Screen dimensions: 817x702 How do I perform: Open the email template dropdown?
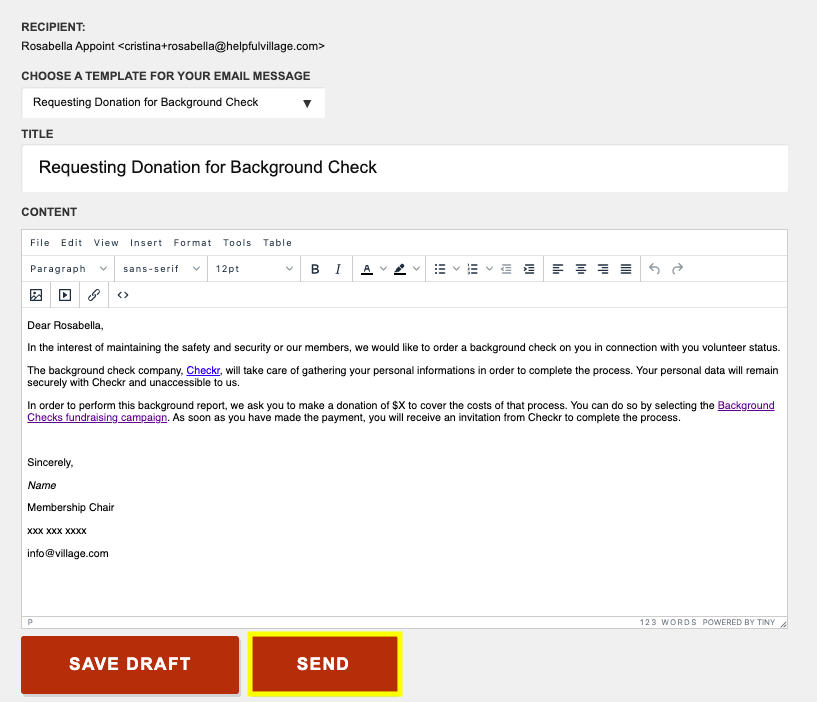[x=173, y=103]
